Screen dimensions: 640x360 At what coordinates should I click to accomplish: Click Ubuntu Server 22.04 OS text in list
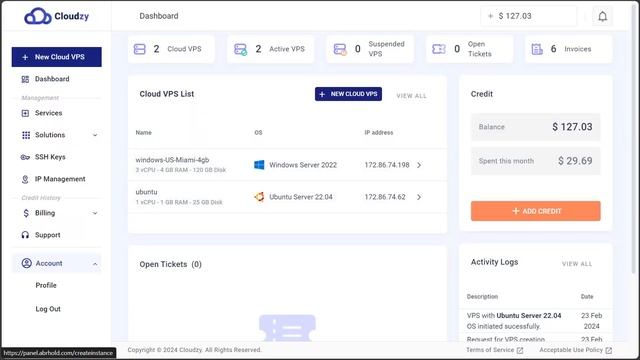pyautogui.click(x=301, y=197)
